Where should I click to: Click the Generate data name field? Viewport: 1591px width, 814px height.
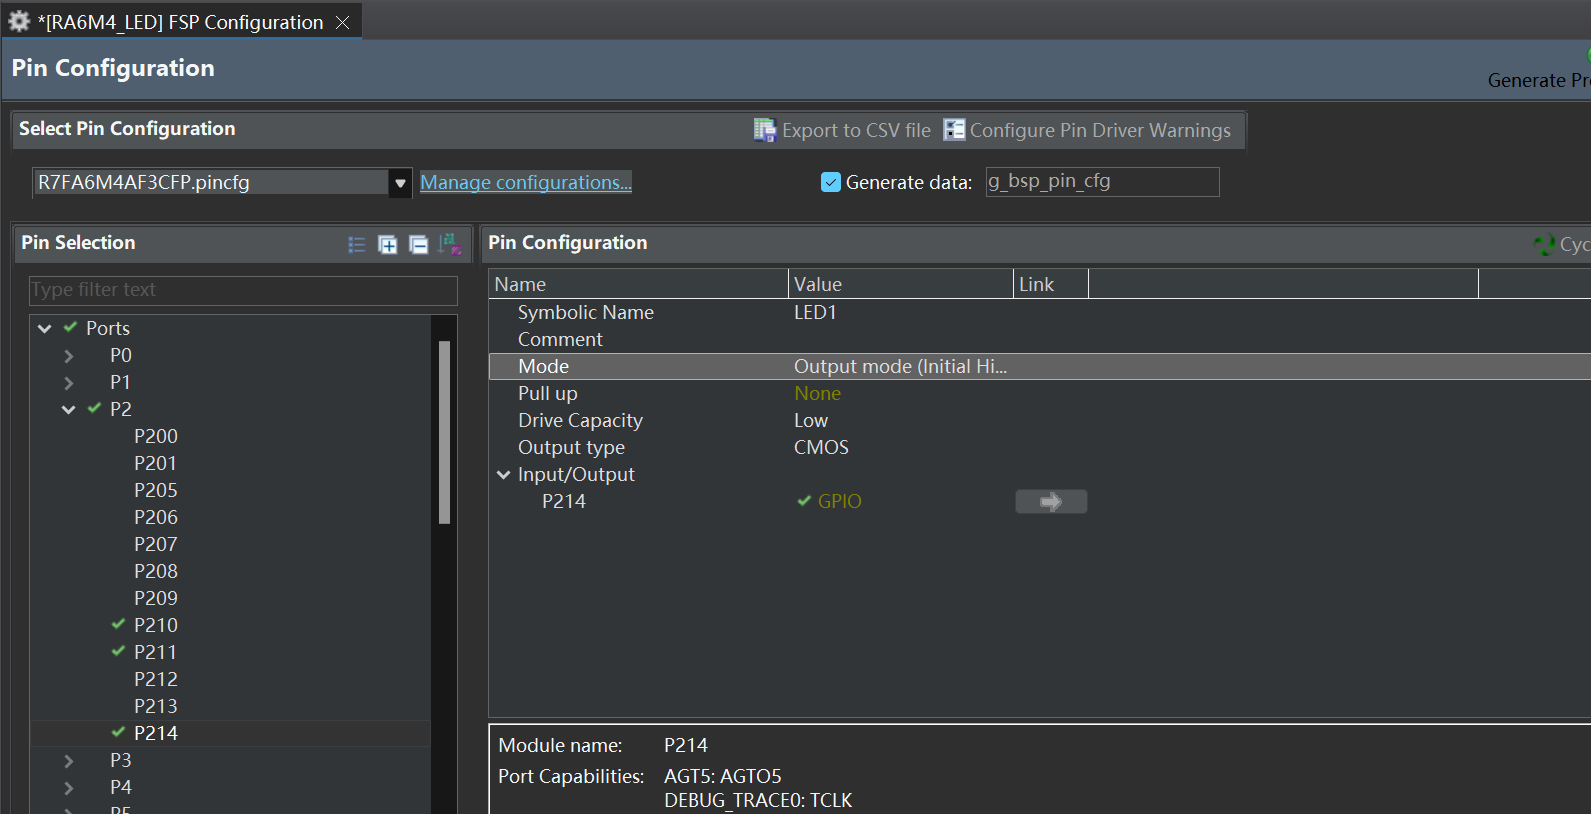[1103, 182]
